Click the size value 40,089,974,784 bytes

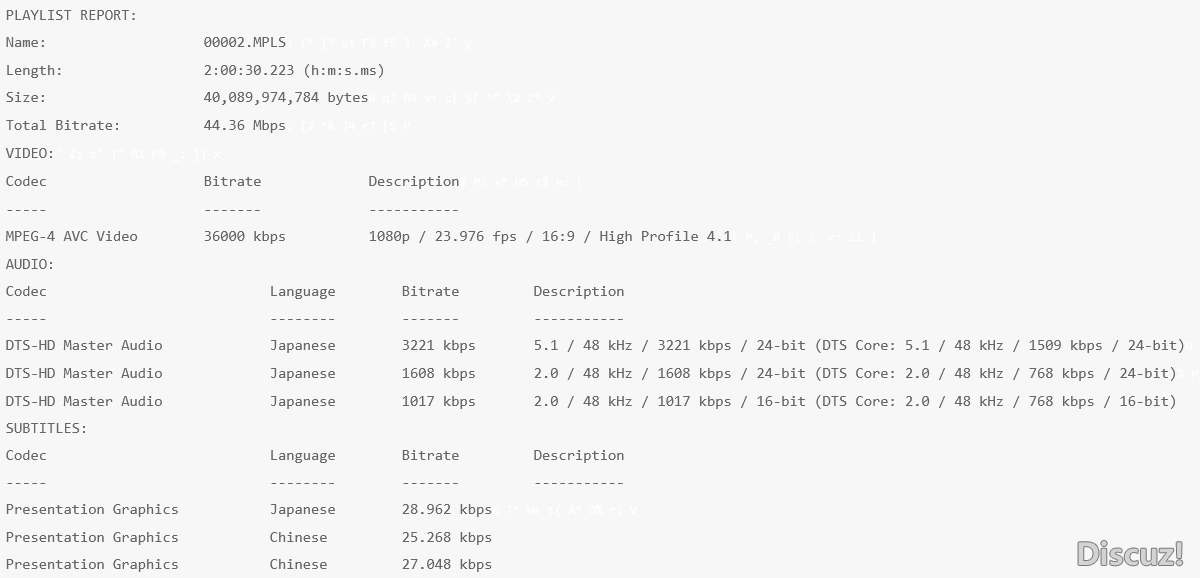(285, 98)
